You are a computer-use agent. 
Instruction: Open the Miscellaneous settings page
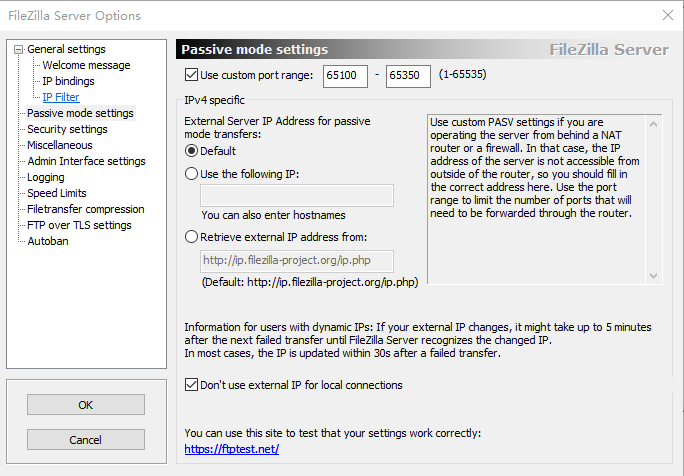pyautogui.click(x=60, y=145)
